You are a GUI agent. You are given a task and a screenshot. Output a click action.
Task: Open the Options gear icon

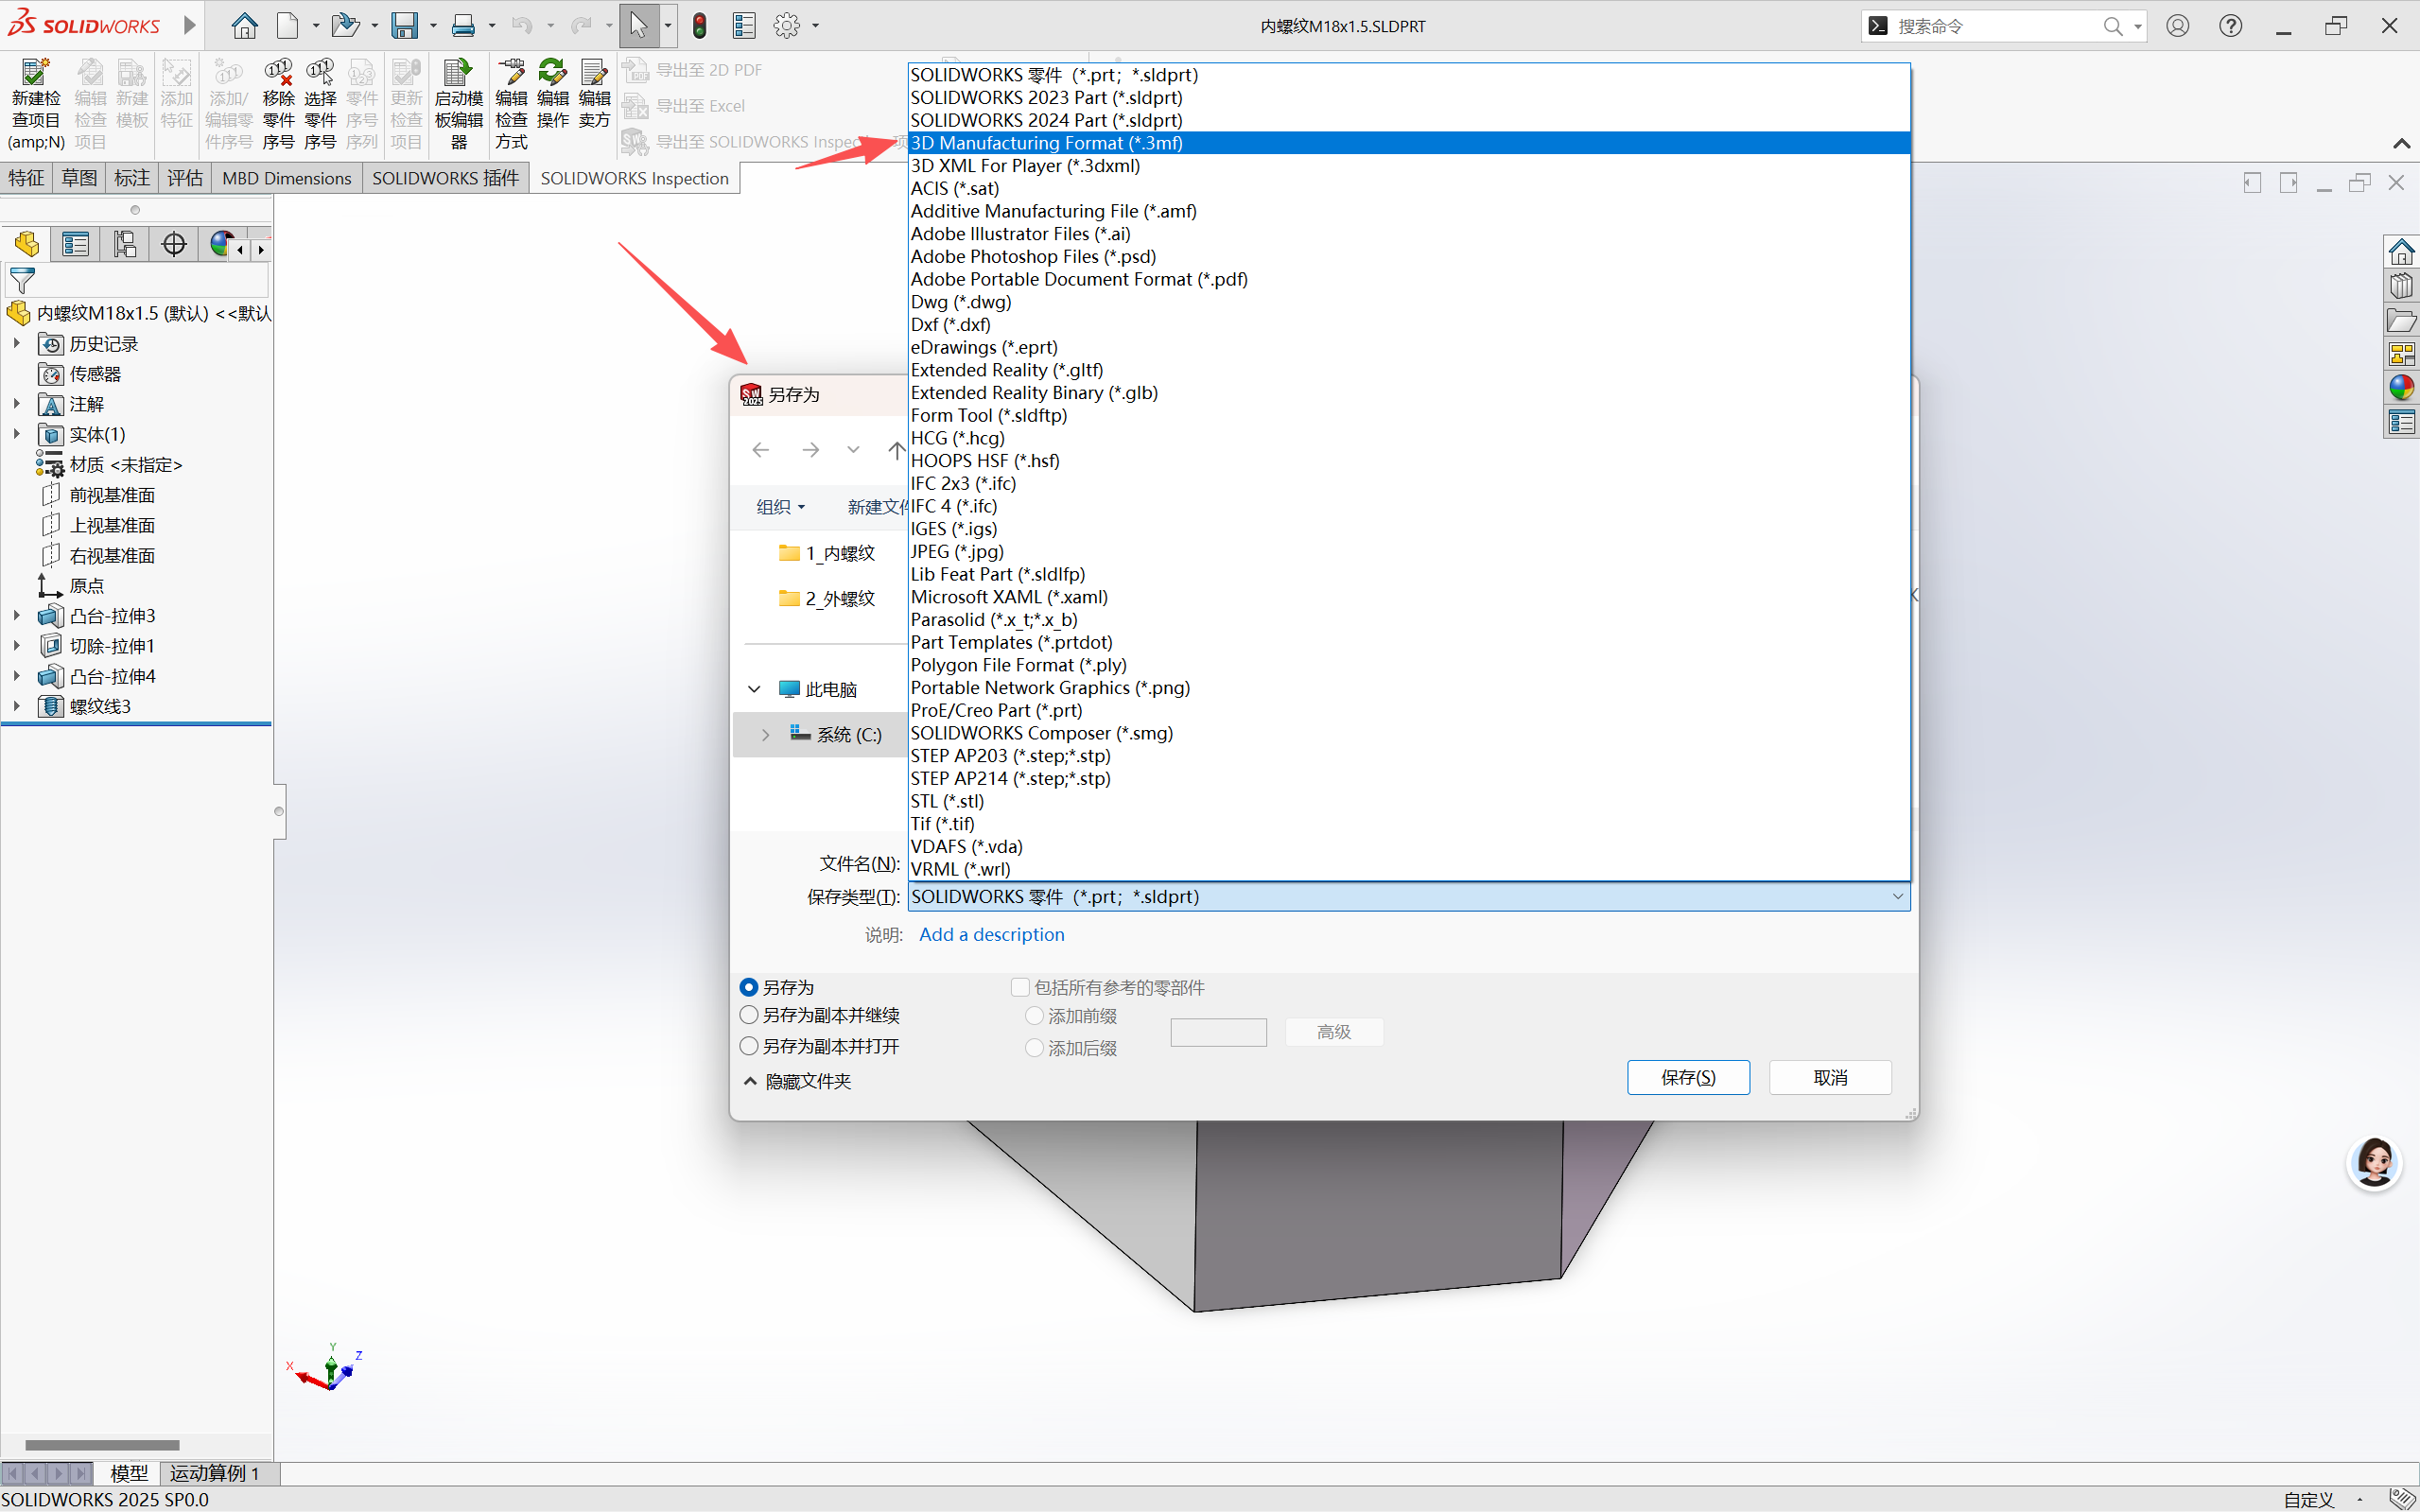click(787, 26)
